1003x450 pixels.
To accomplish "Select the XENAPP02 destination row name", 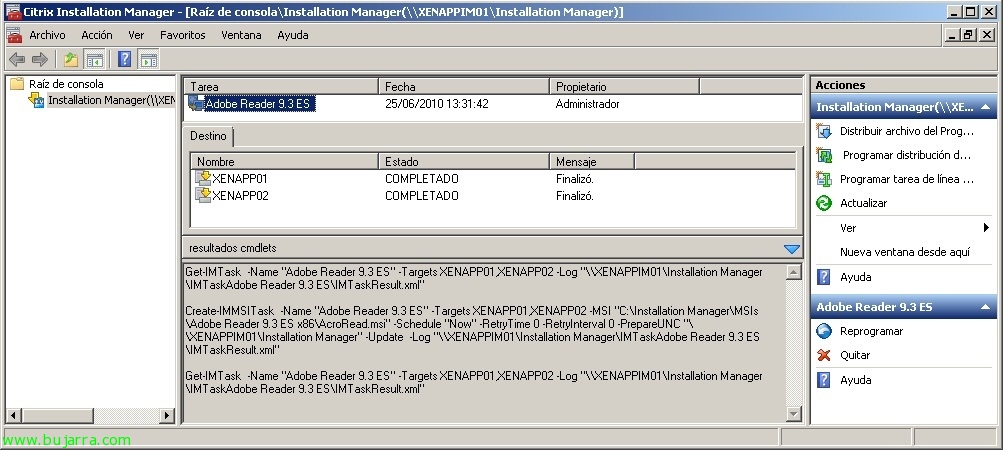I will (x=240, y=196).
